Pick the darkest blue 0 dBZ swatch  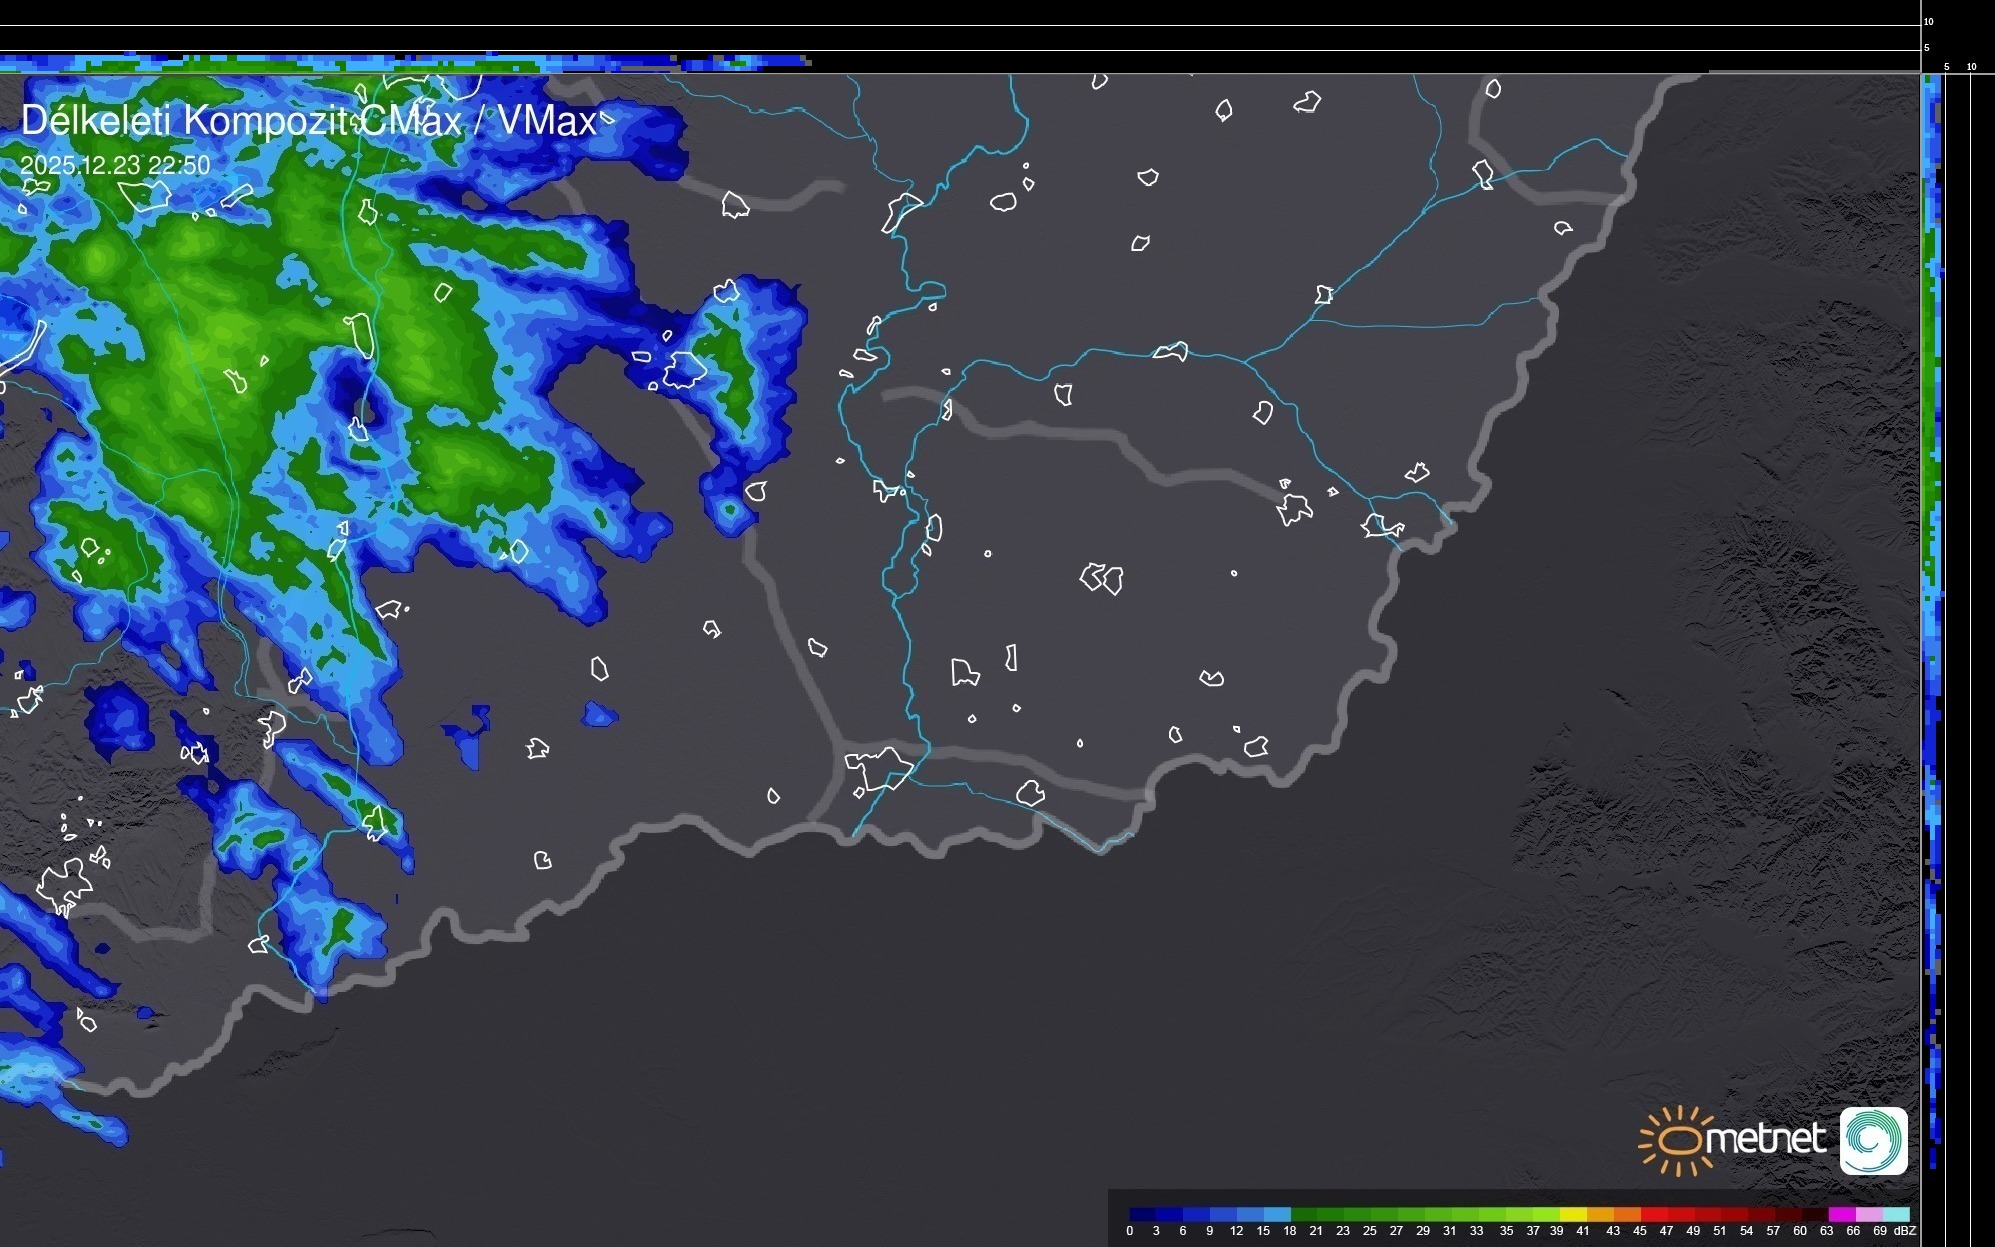[1143, 1214]
